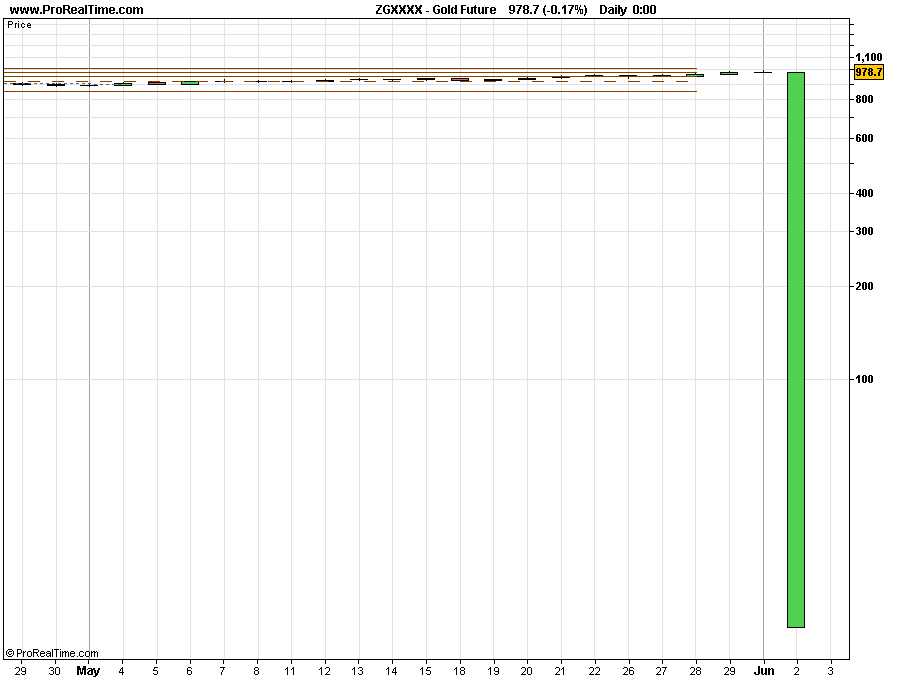This screenshot has height=700, width=900.
Task: Click the 800 price axis label
Action: 864,99
